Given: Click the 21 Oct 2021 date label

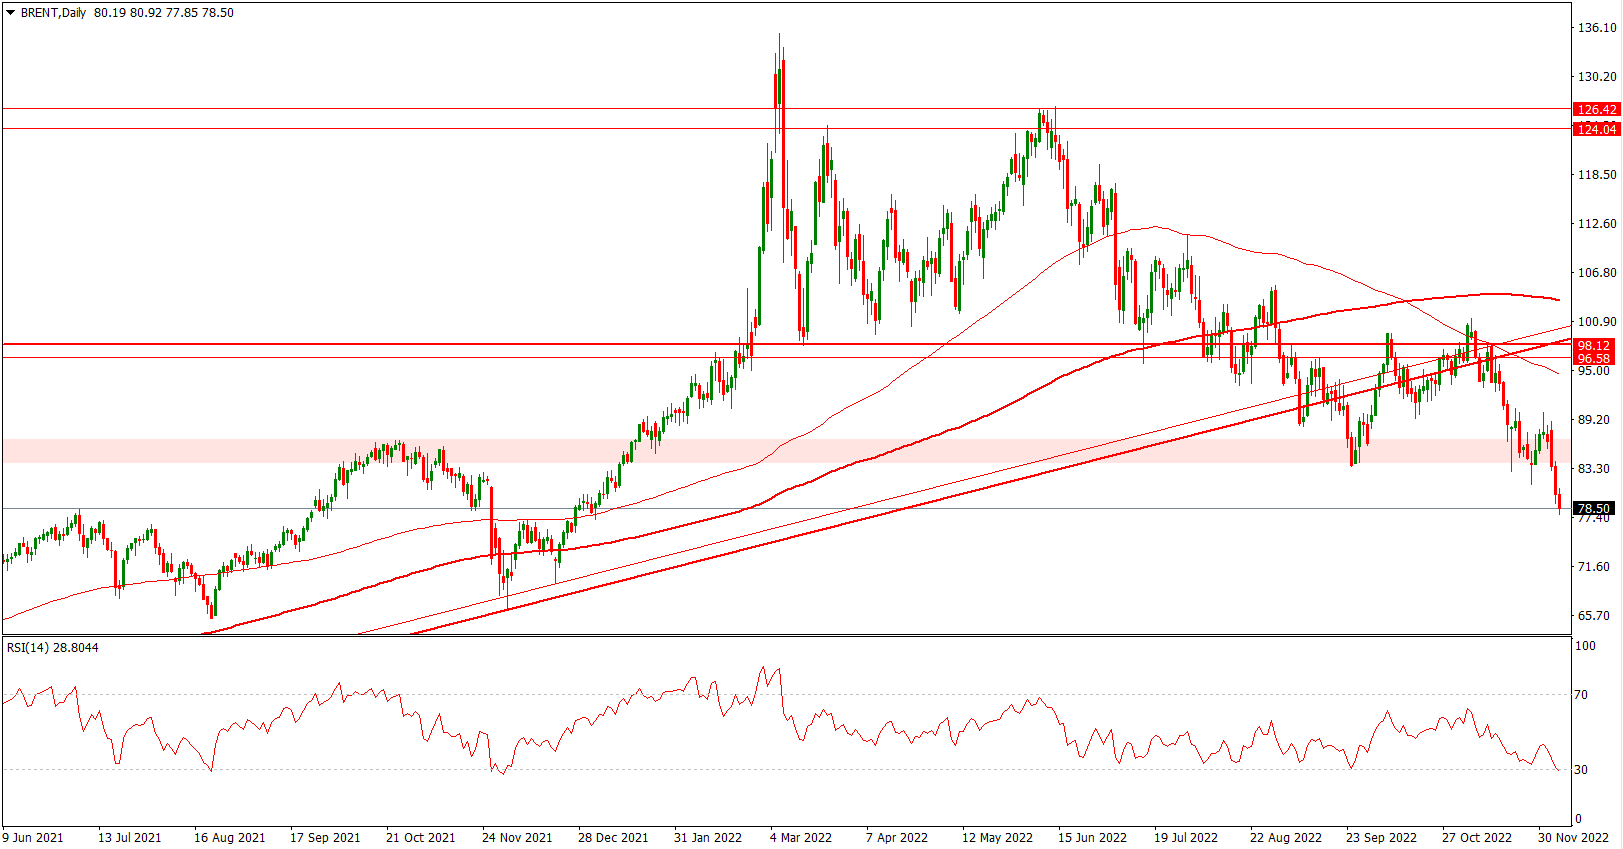Looking at the screenshot, I should pos(420,837).
